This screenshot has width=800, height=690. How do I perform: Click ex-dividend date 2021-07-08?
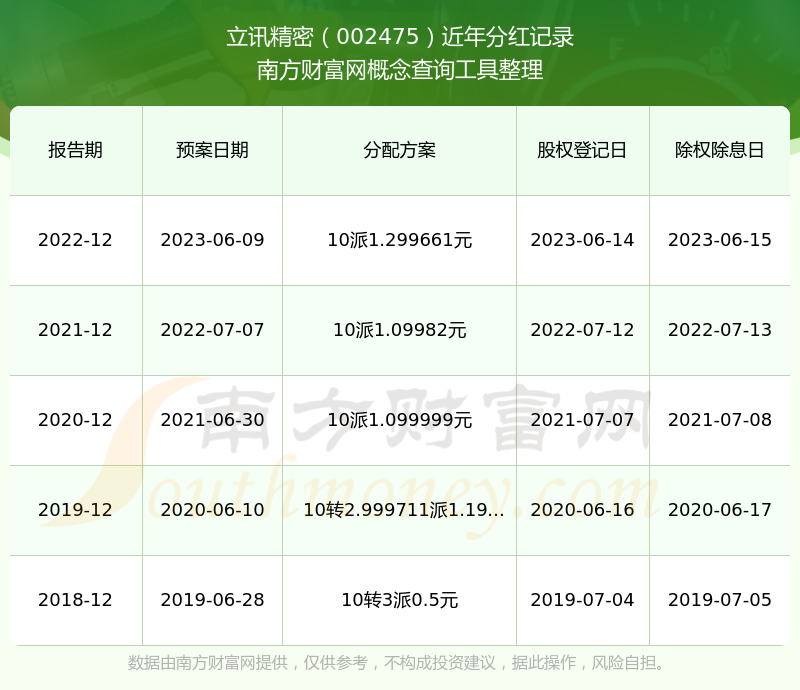[719, 420]
